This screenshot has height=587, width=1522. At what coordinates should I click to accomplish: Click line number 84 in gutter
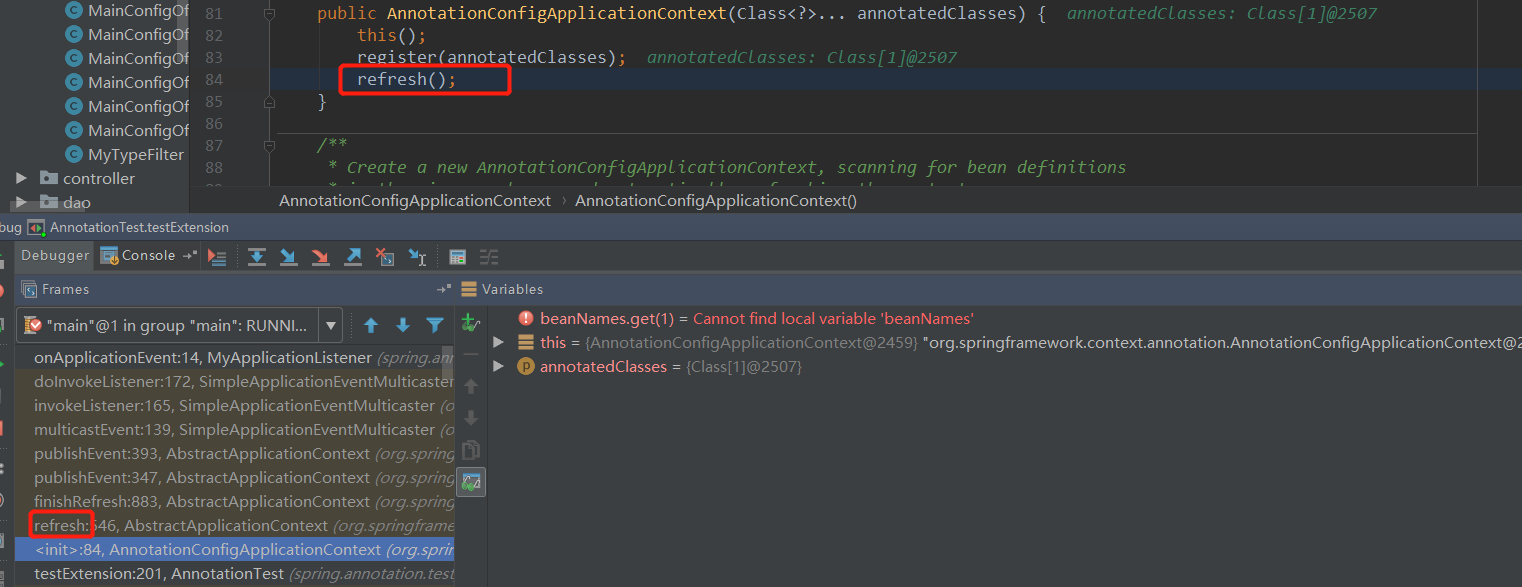(x=213, y=79)
